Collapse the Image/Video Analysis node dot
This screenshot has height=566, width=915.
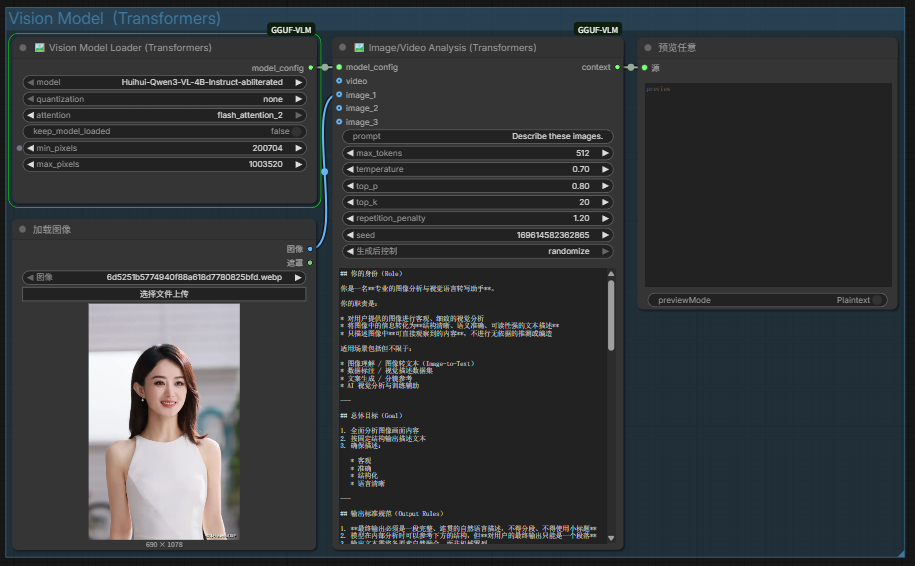343,48
